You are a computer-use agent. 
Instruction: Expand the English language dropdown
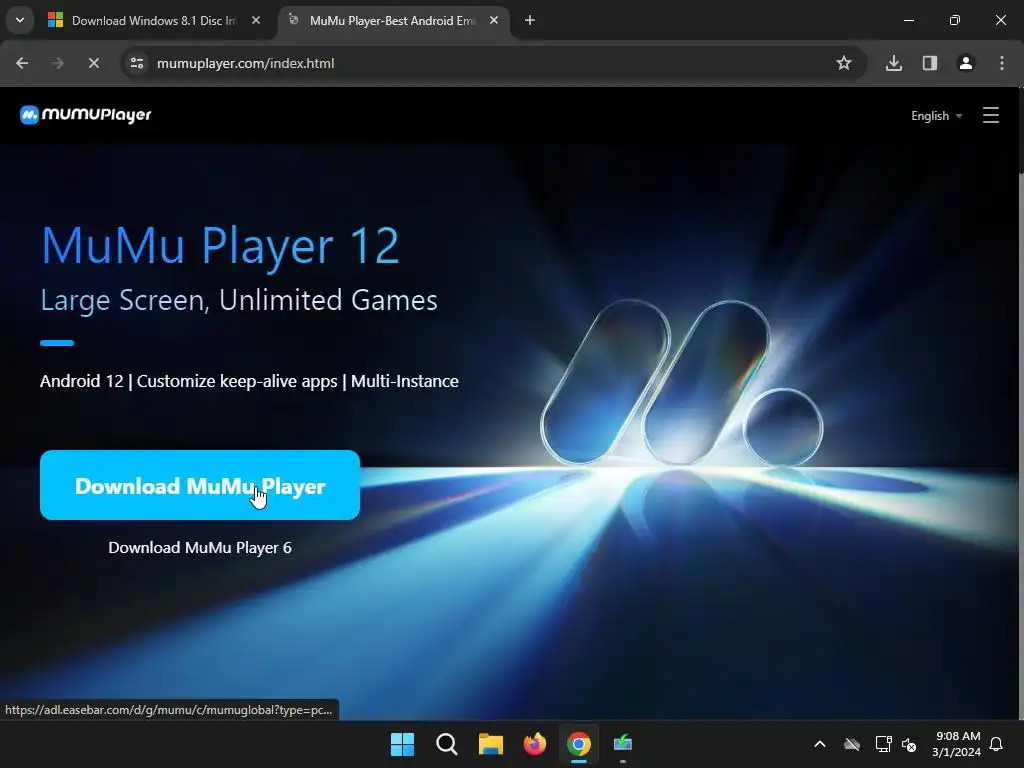coord(936,116)
